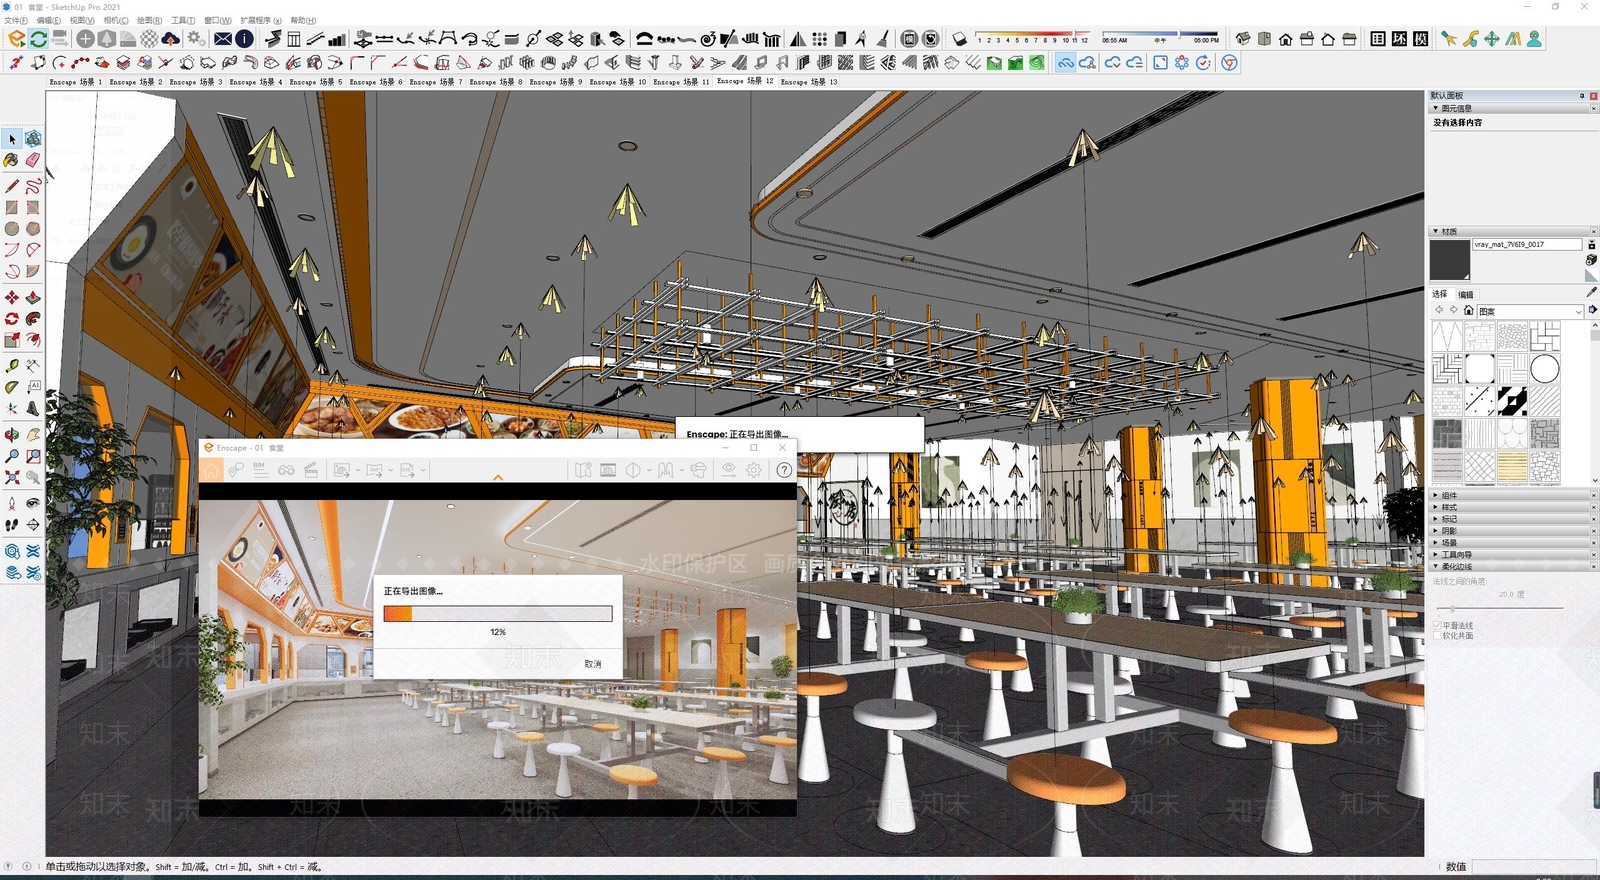The width and height of the screenshot is (1600, 880).
Task: Select the Rotate tool
Action: tap(12, 319)
